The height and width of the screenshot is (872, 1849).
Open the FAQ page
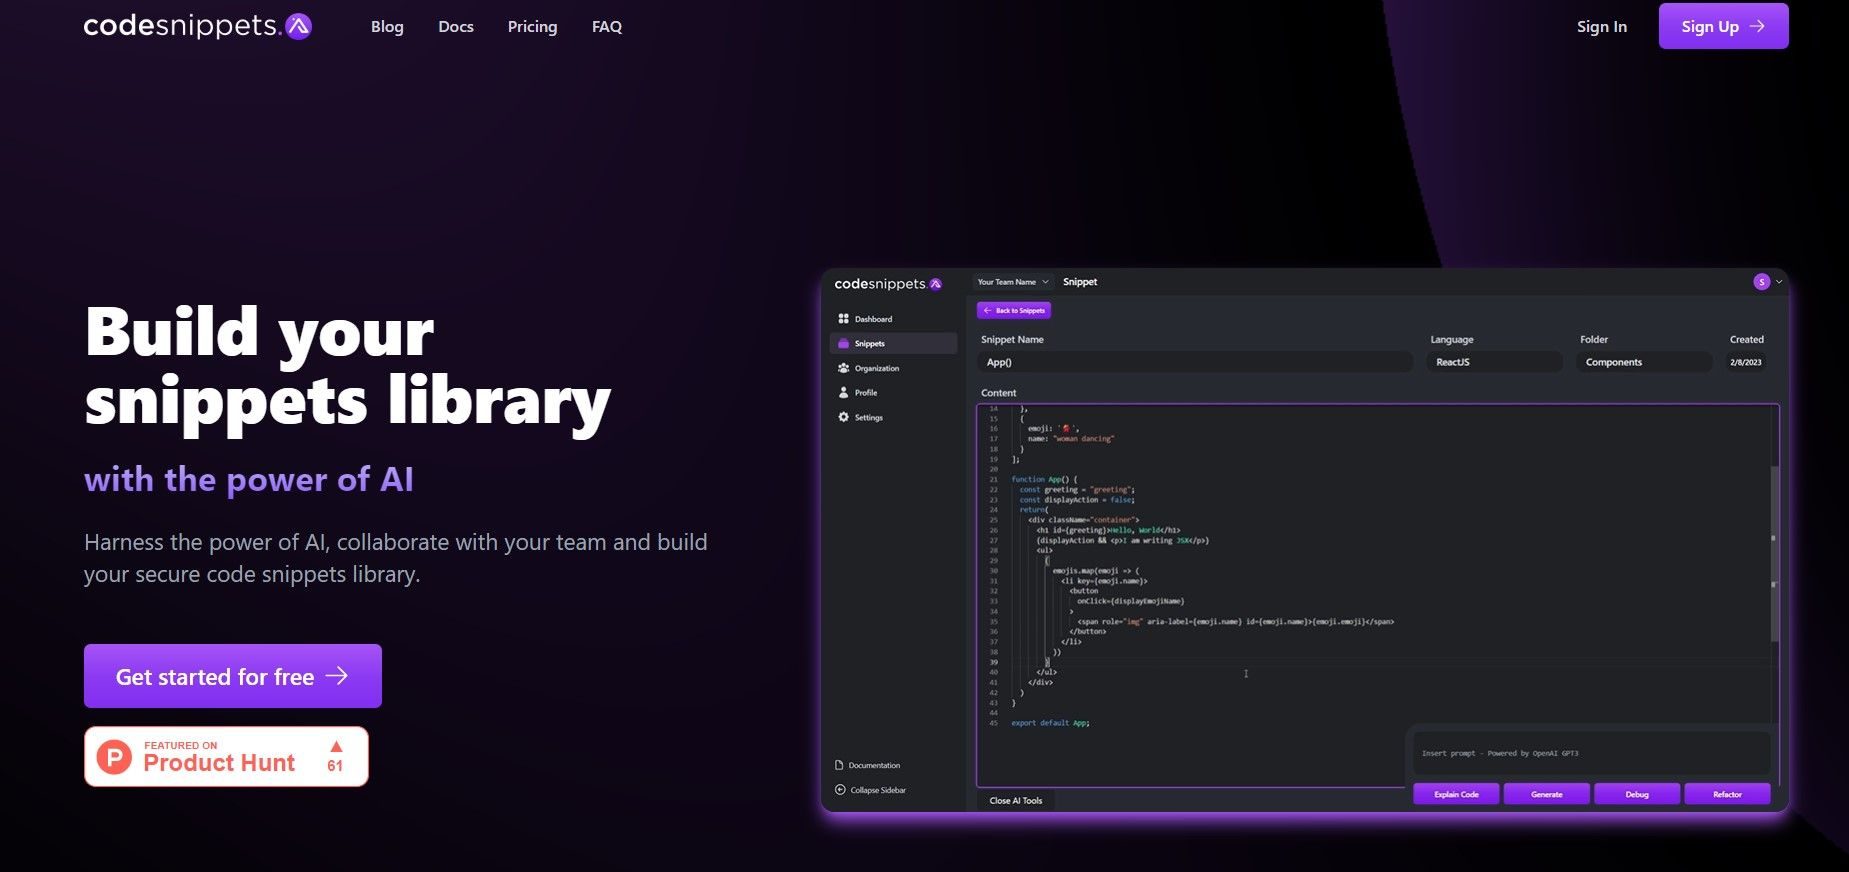click(607, 27)
